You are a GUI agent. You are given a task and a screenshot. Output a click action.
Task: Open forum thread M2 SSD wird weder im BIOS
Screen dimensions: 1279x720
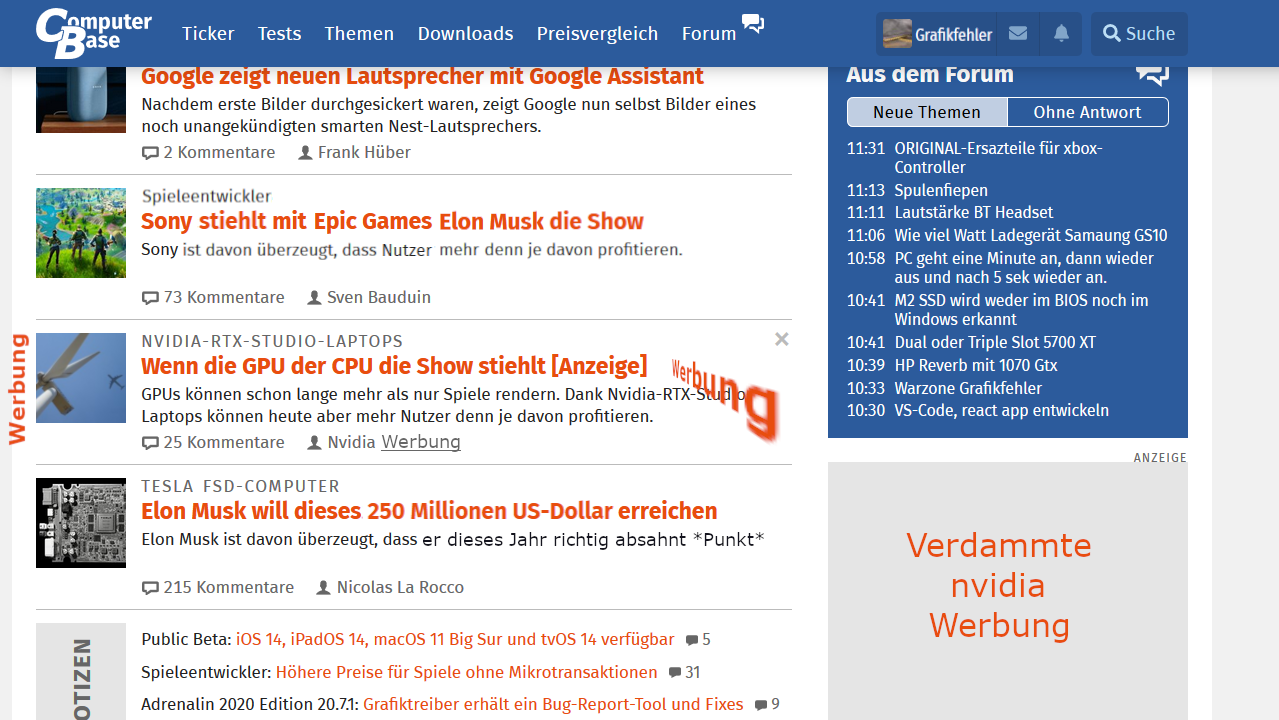(1021, 309)
